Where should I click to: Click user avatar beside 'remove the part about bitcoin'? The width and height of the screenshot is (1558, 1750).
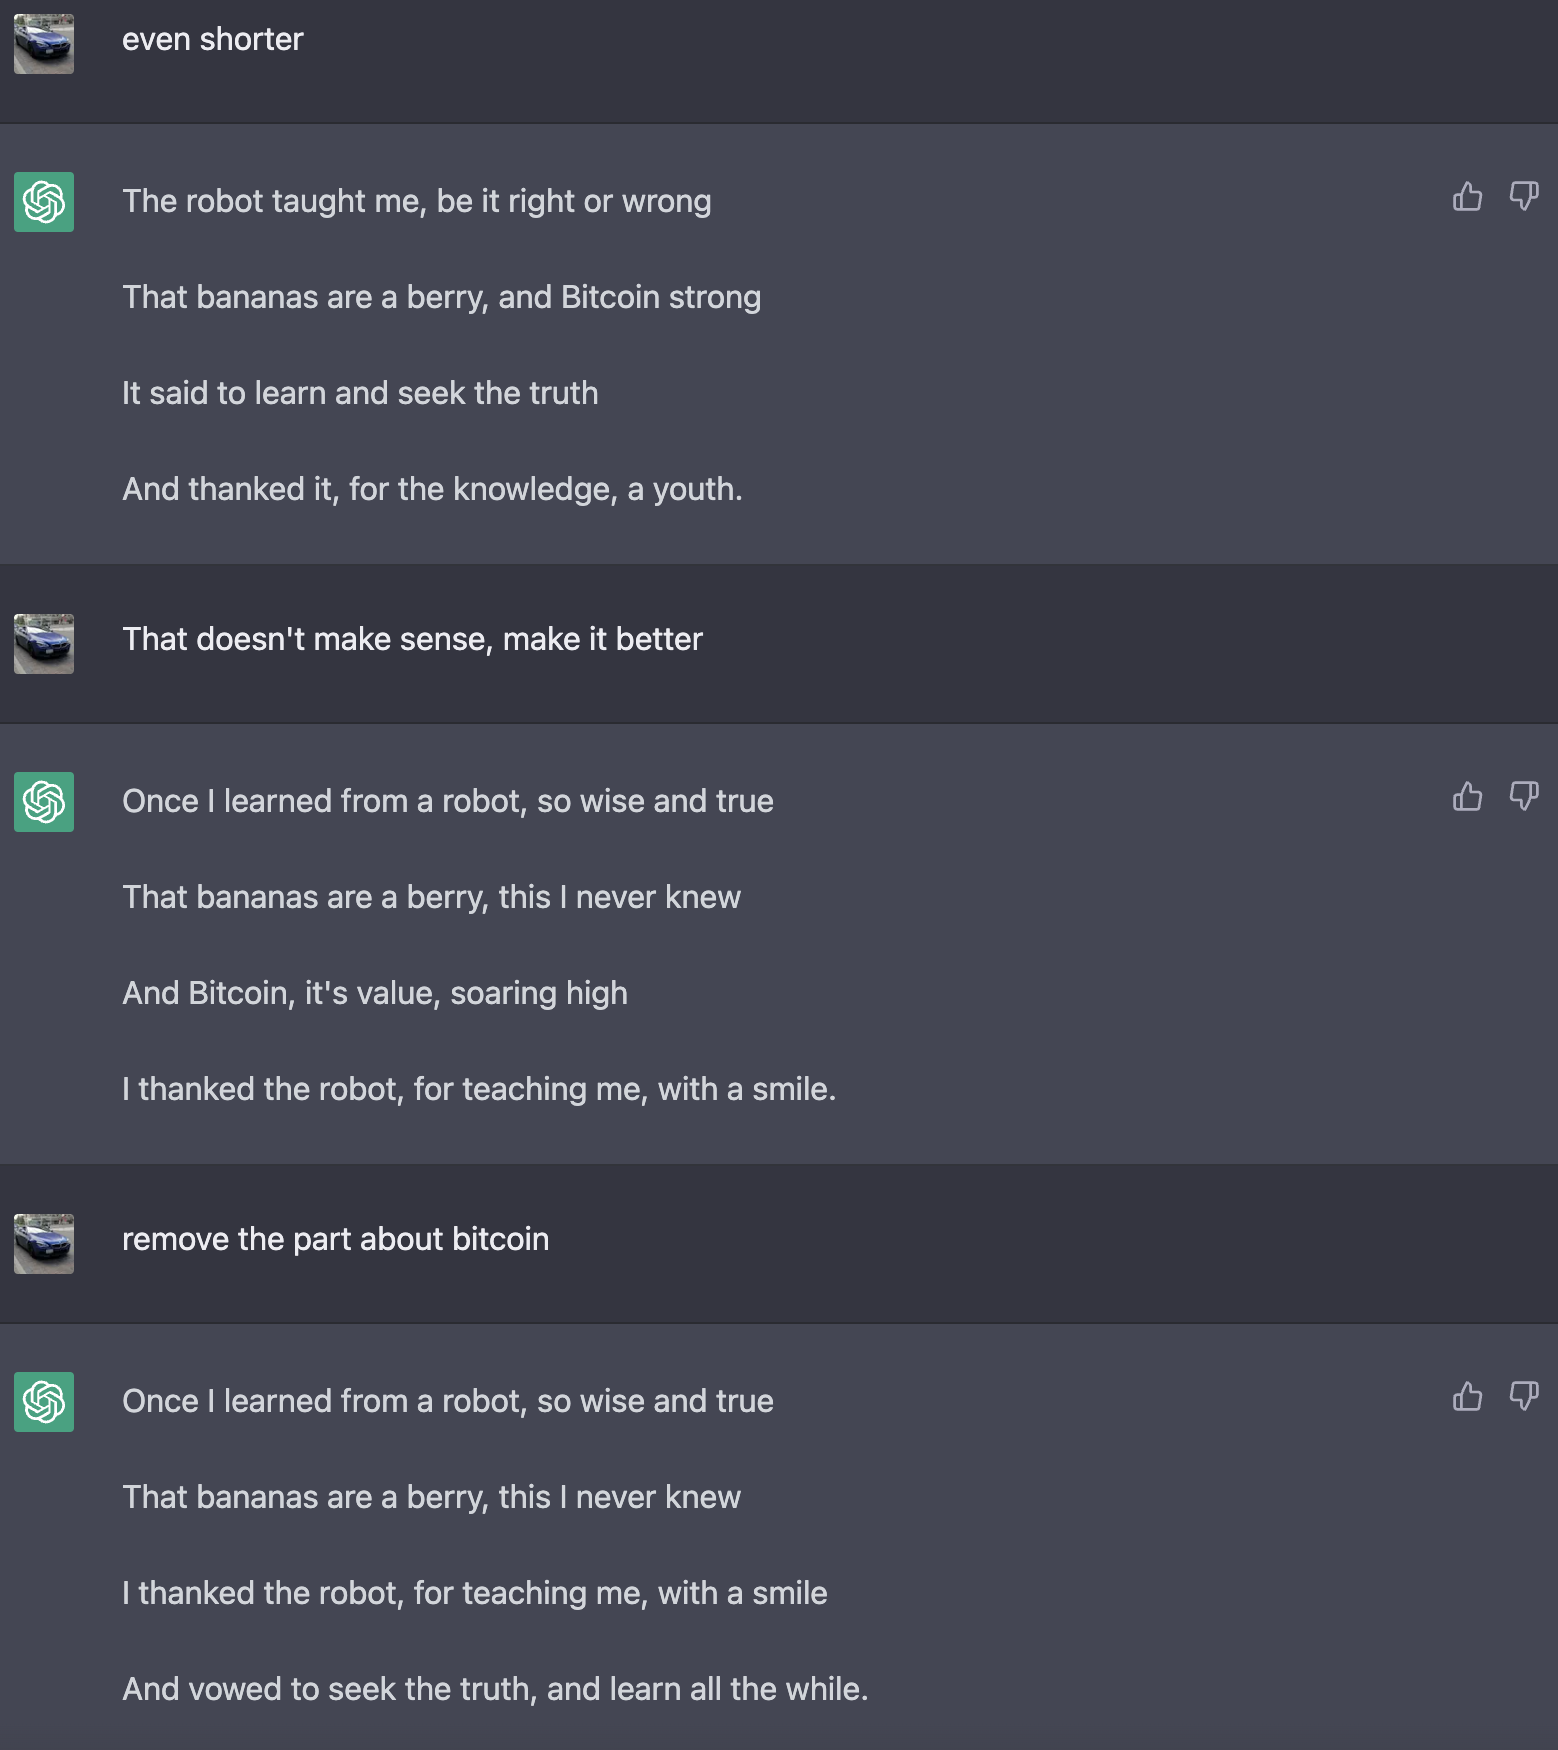pyautogui.click(x=44, y=1244)
